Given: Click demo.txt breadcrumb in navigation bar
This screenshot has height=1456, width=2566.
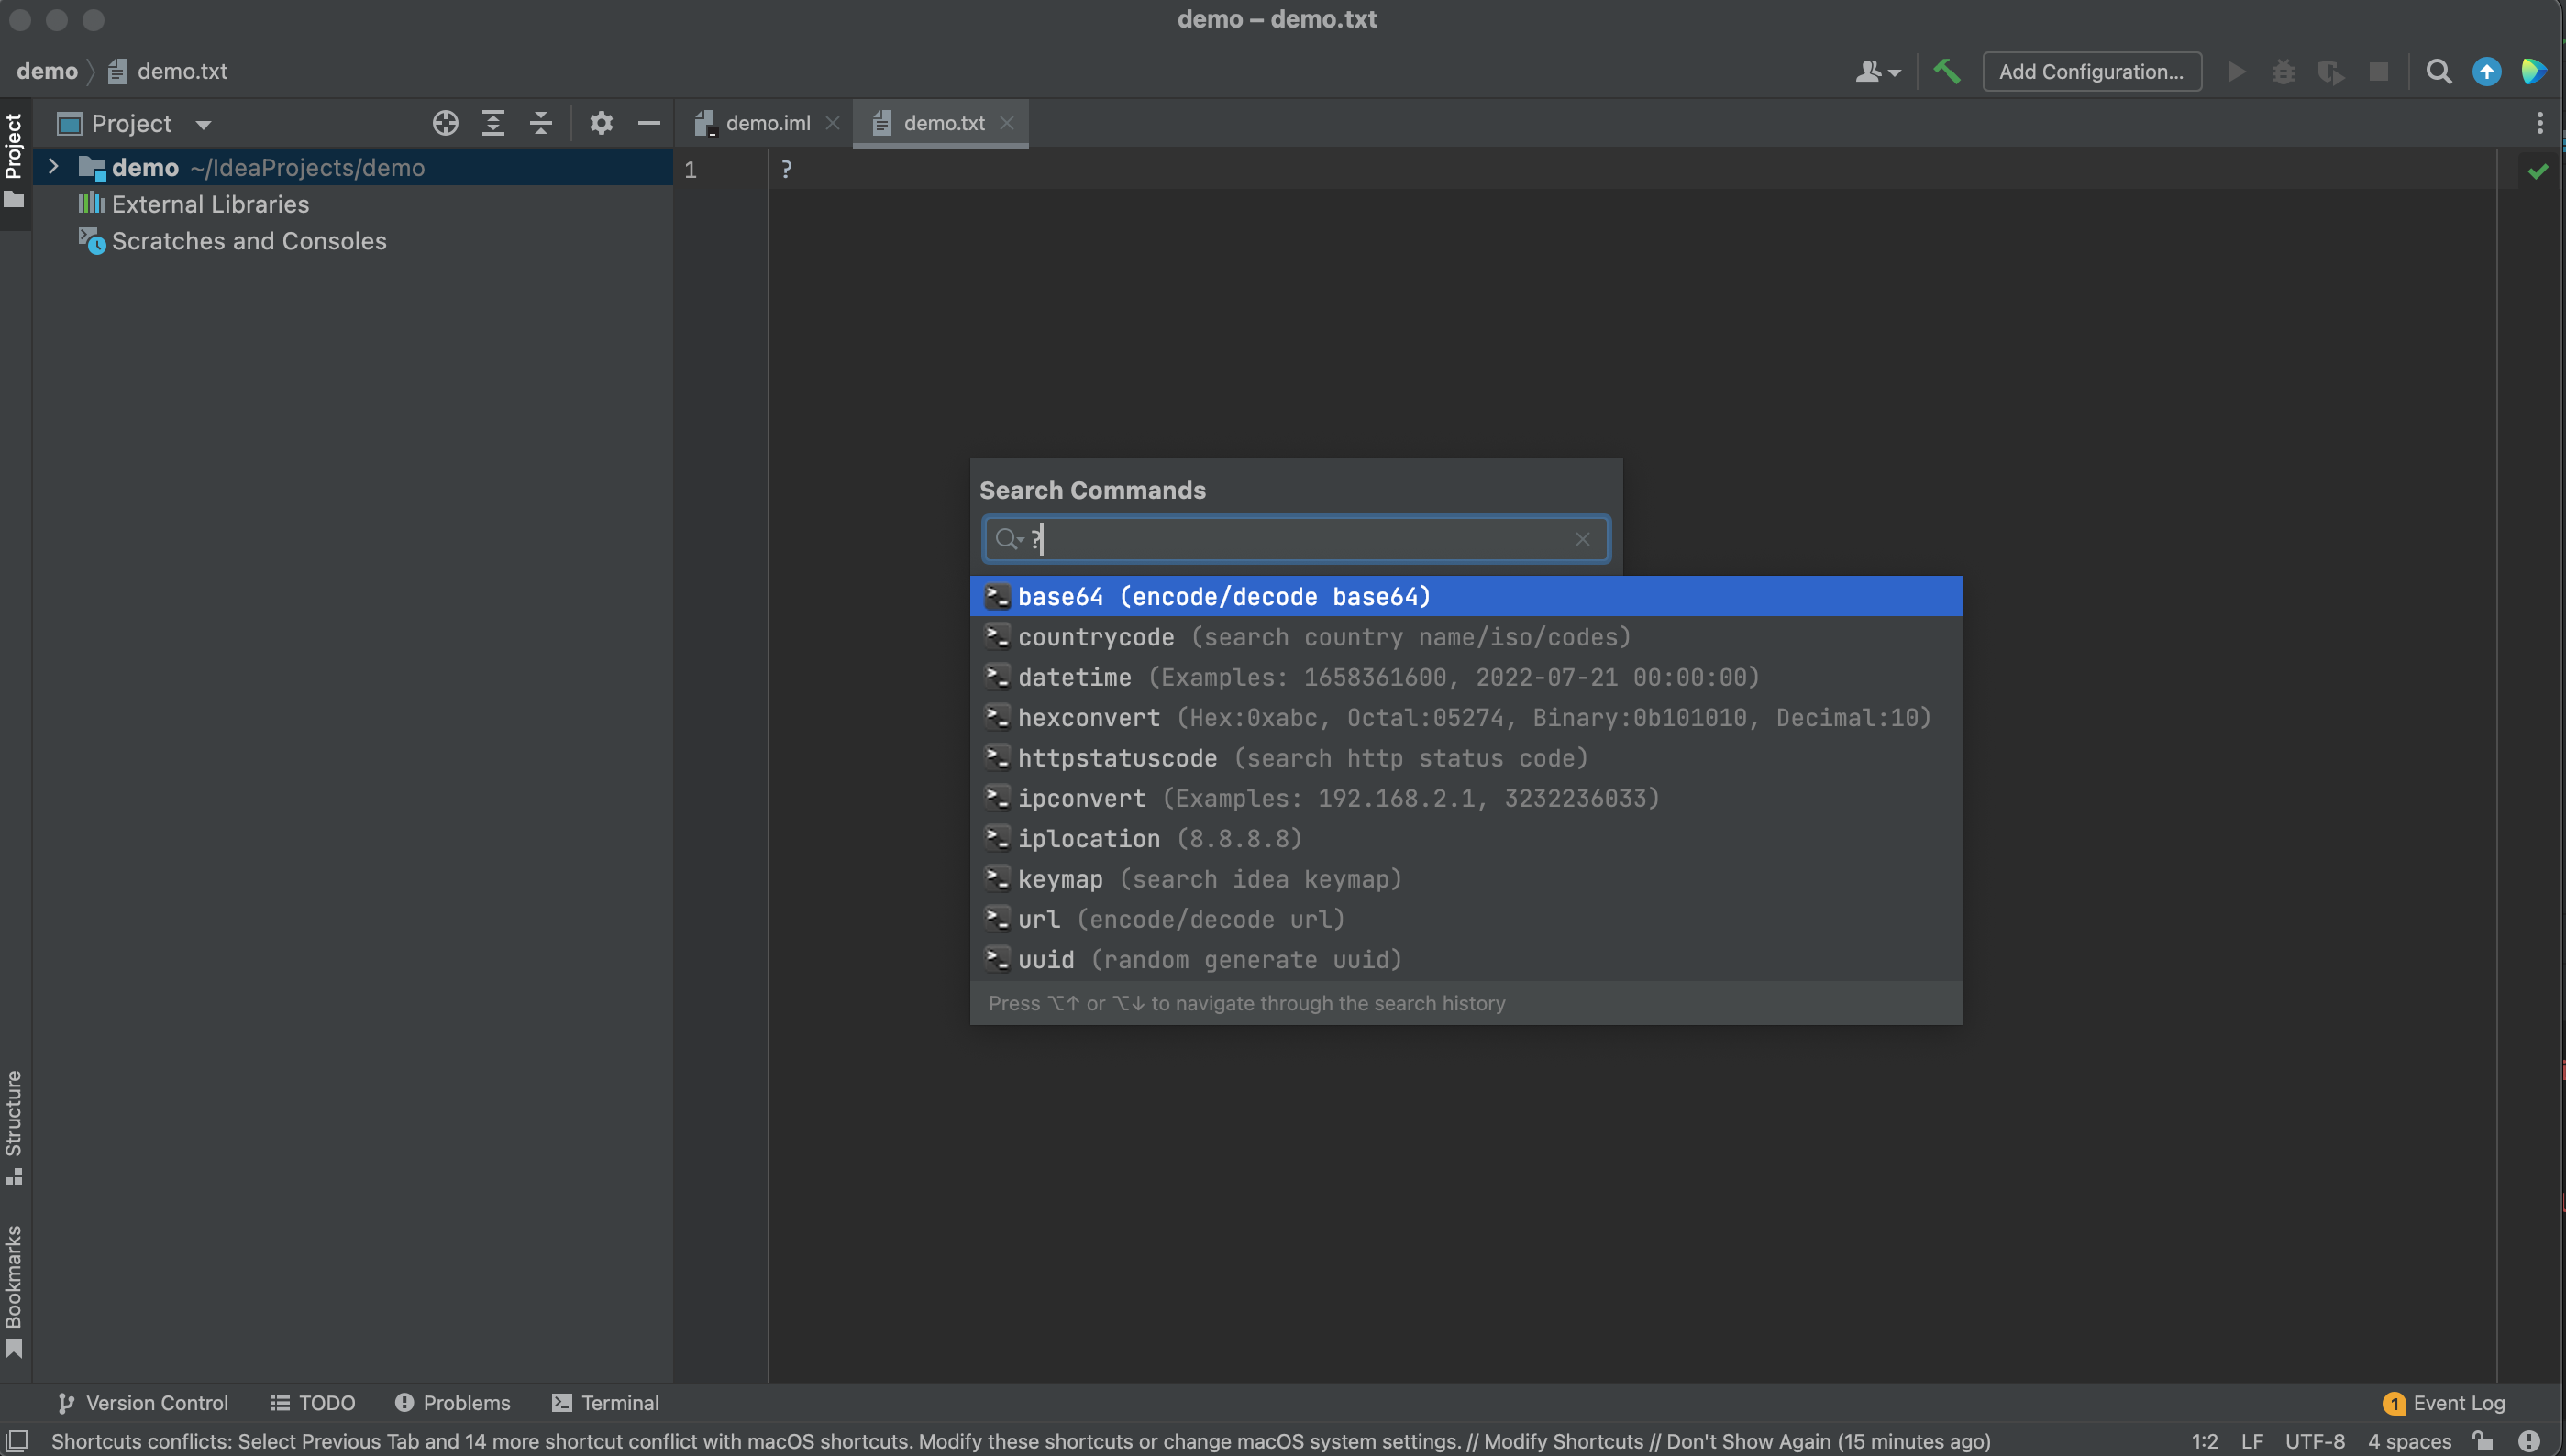Looking at the screenshot, I should (168, 71).
